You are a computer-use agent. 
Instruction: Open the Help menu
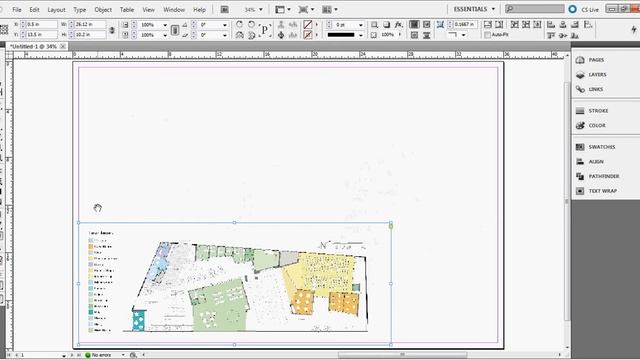[x=199, y=9]
